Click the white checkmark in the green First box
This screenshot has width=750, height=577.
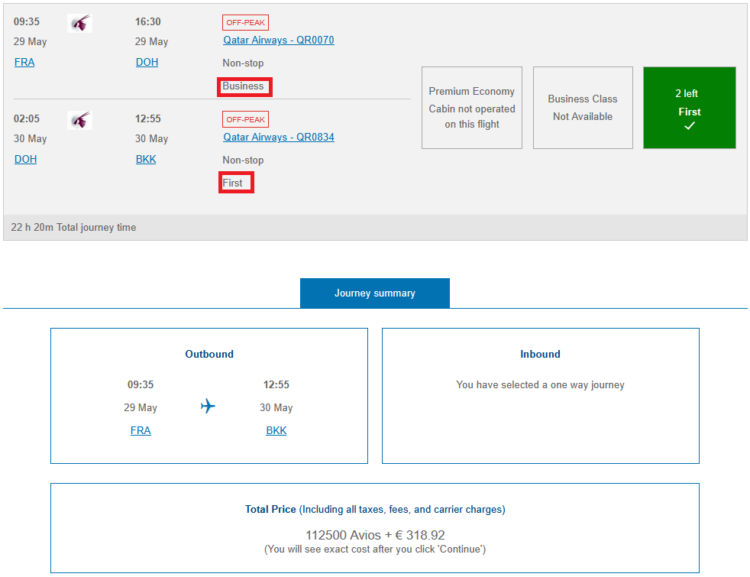coord(689,126)
